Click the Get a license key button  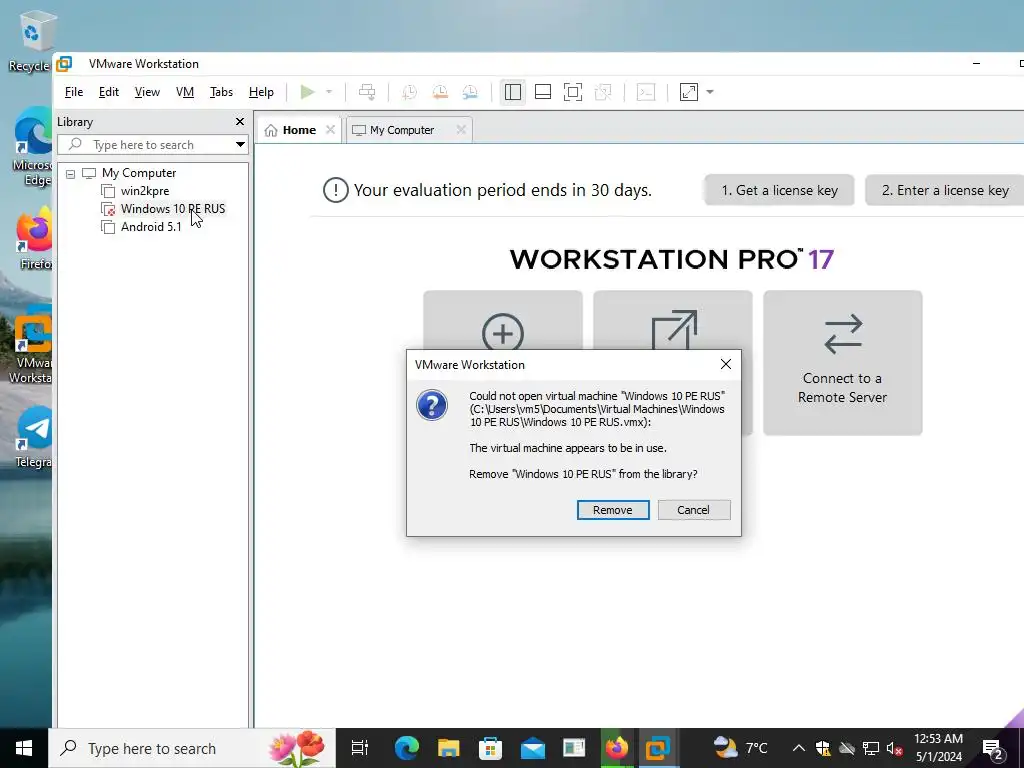[779, 190]
